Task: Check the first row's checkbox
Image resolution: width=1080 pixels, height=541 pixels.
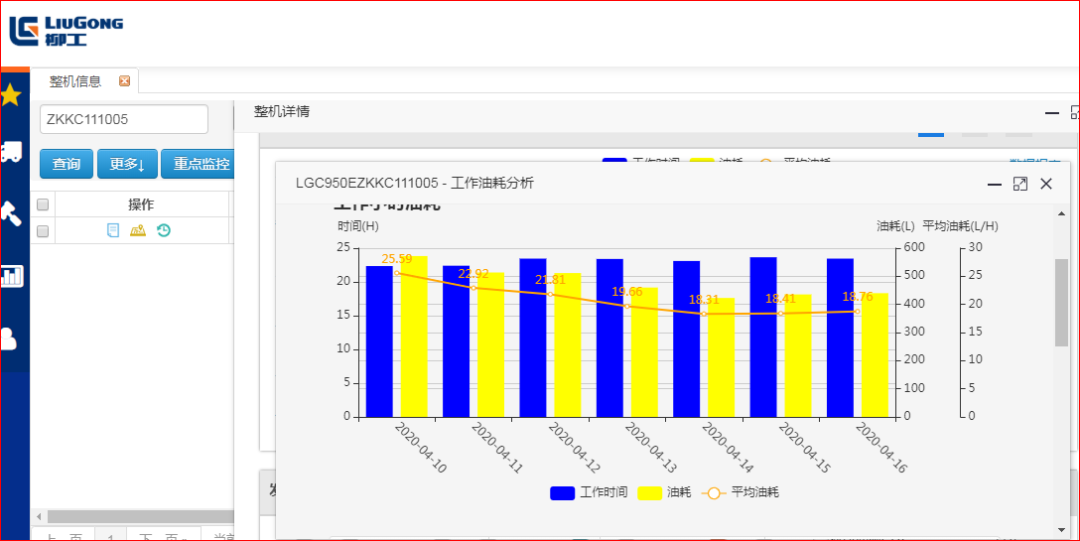Action: 43,231
